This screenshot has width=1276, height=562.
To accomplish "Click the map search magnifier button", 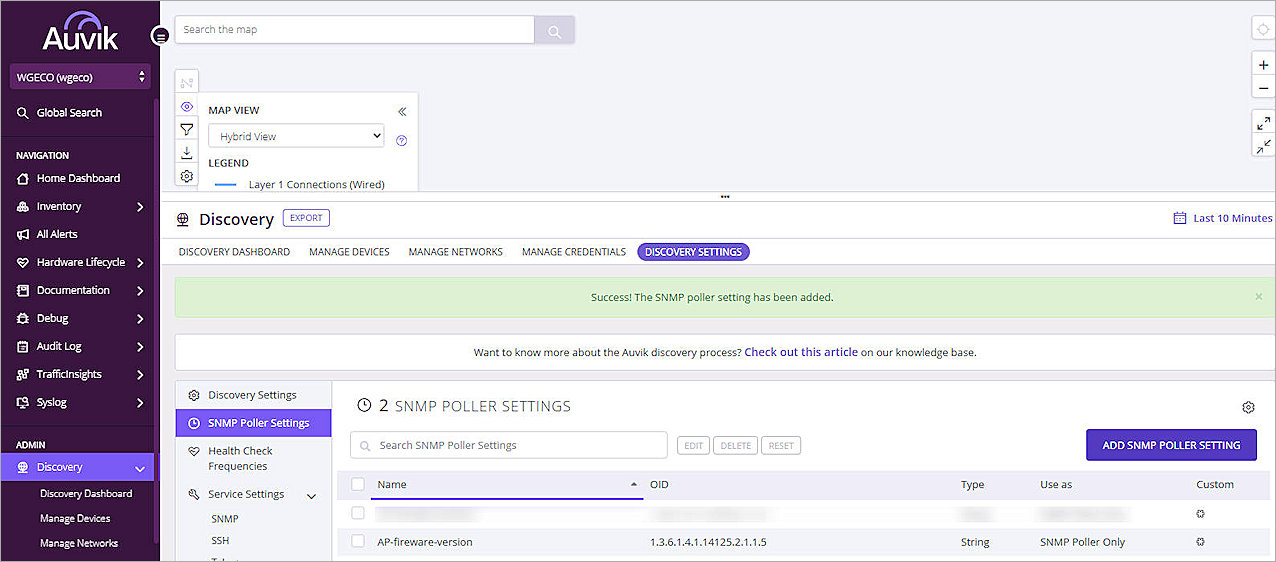I will pos(554,31).
